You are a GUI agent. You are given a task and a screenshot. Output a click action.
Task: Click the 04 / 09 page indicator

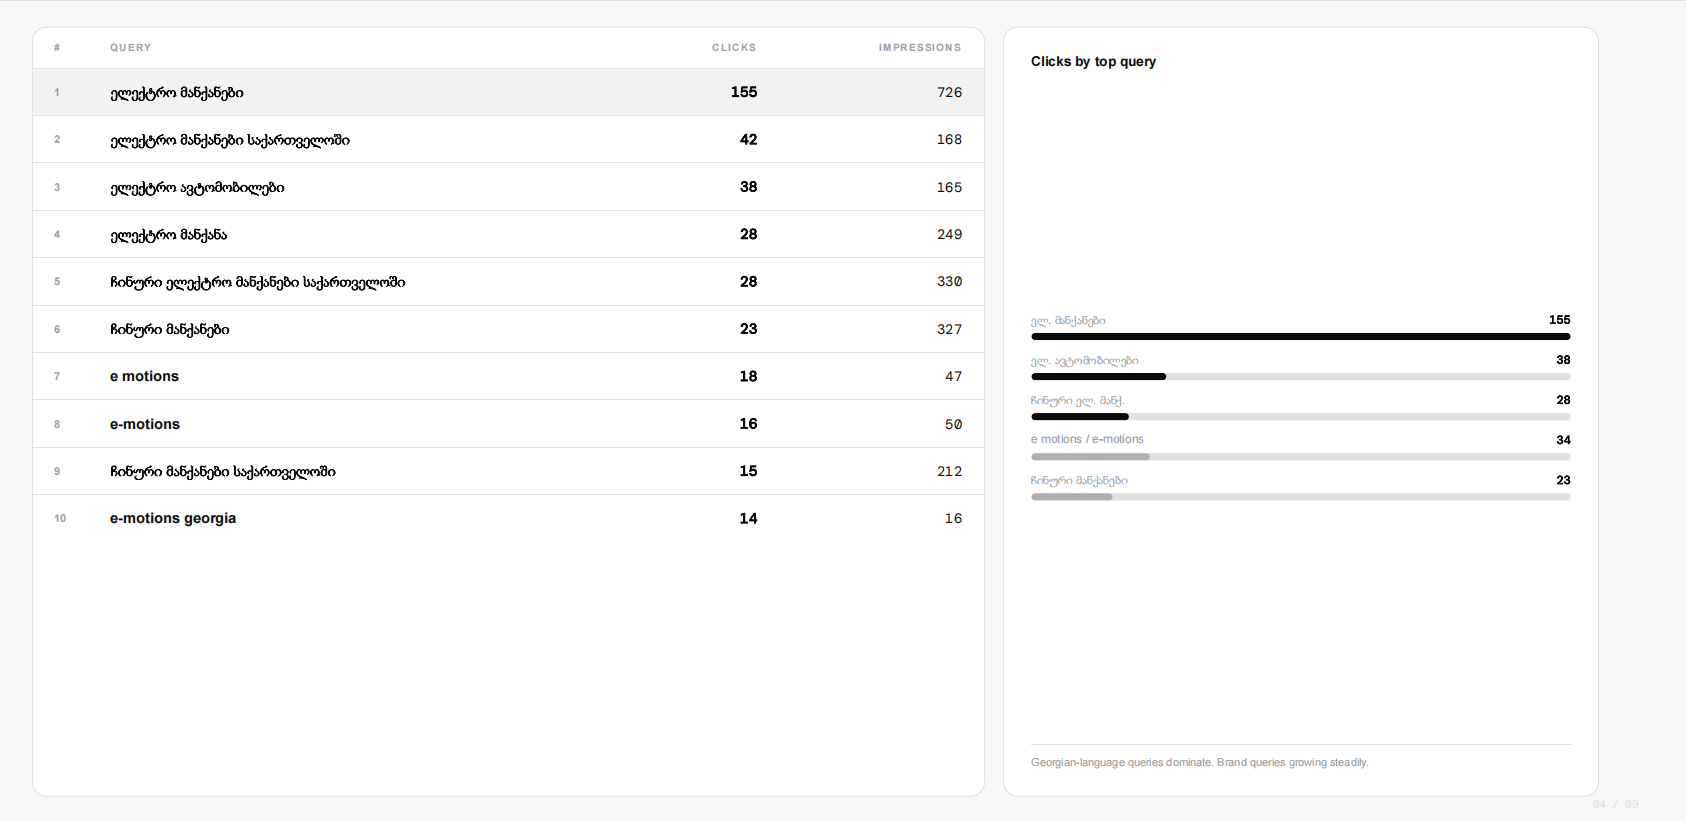pos(1615,804)
